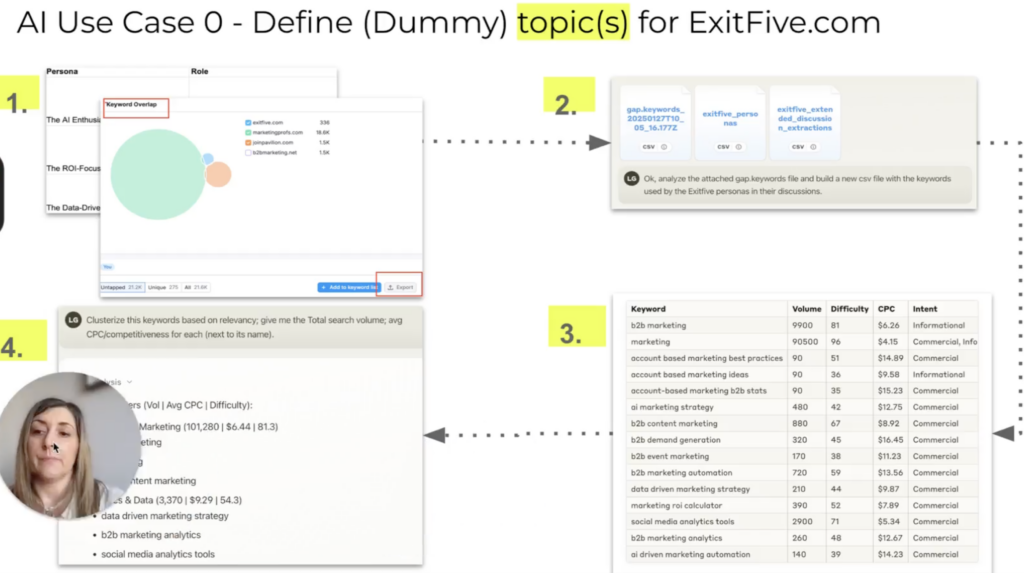Toggle the marketingprofs.com checkbox
The width and height of the screenshot is (1024, 573).
point(248,133)
